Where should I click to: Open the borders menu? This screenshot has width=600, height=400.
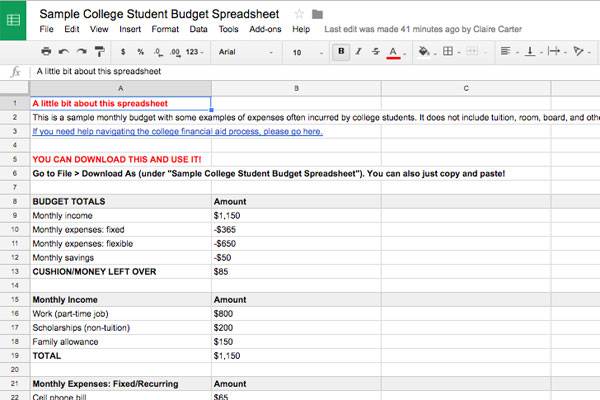(448, 51)
